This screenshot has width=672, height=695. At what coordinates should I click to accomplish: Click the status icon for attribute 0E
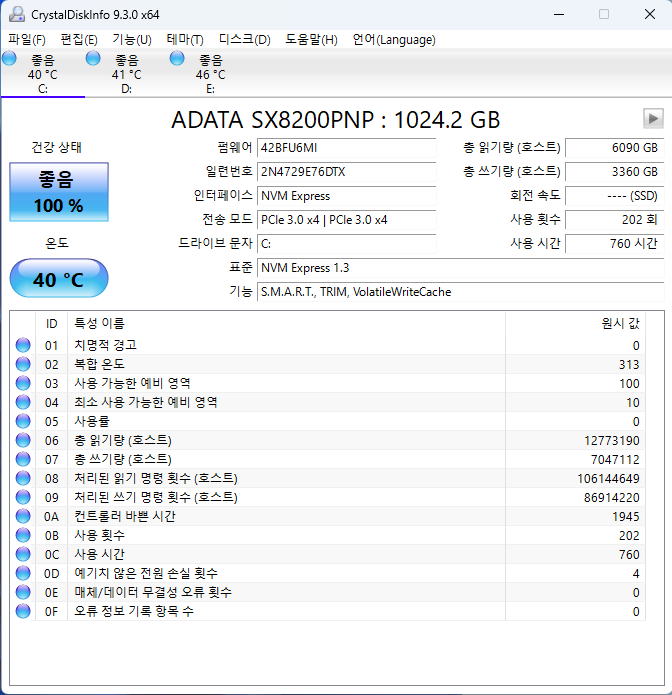pyautogui.click(x=23, y=593)
